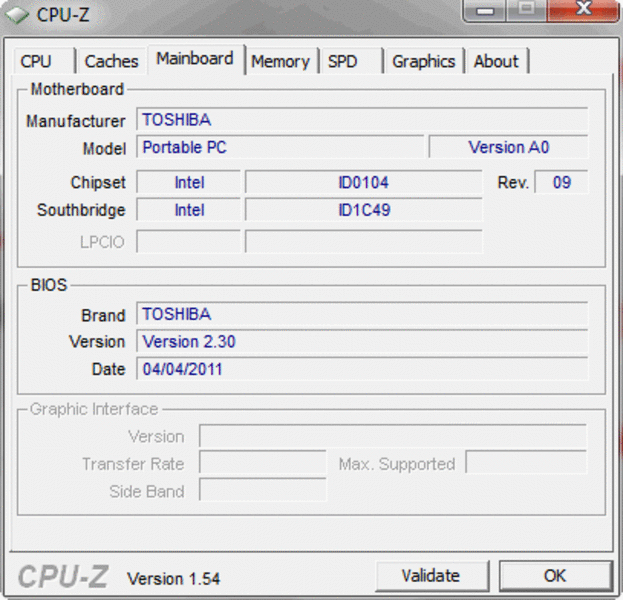The width and height of the screenshot is (623, 600).
Task: Click the Graphic Interface Version field
Action: click(x=393, y=436)
